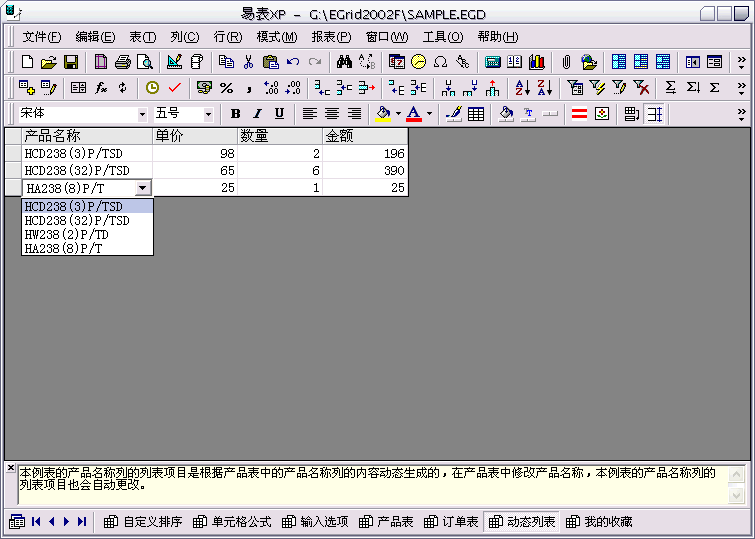Open the font color dropdown arrow
Screen dimensions: 755x539
[x=429, y=114]
